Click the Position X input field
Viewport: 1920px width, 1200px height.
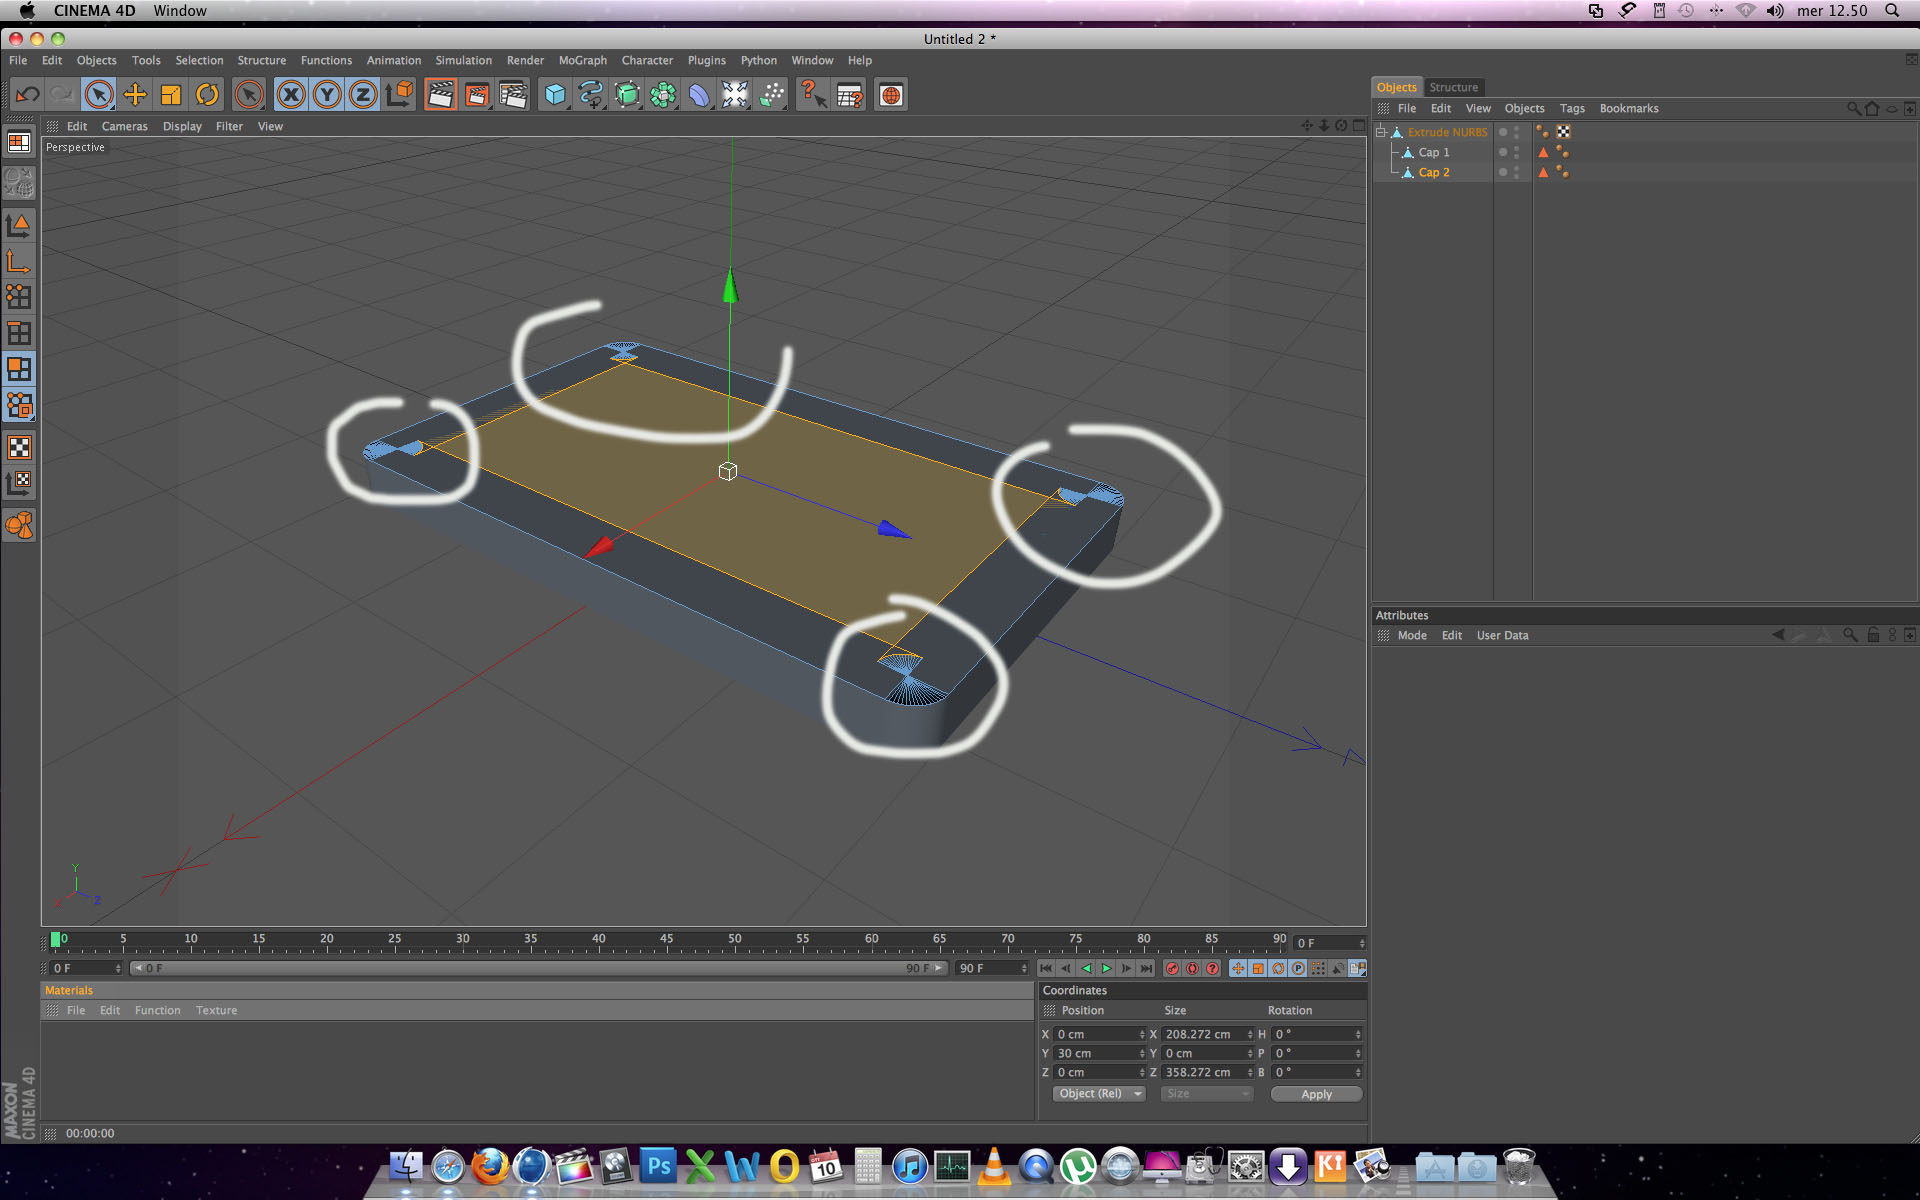(x=1097, y=1034)
